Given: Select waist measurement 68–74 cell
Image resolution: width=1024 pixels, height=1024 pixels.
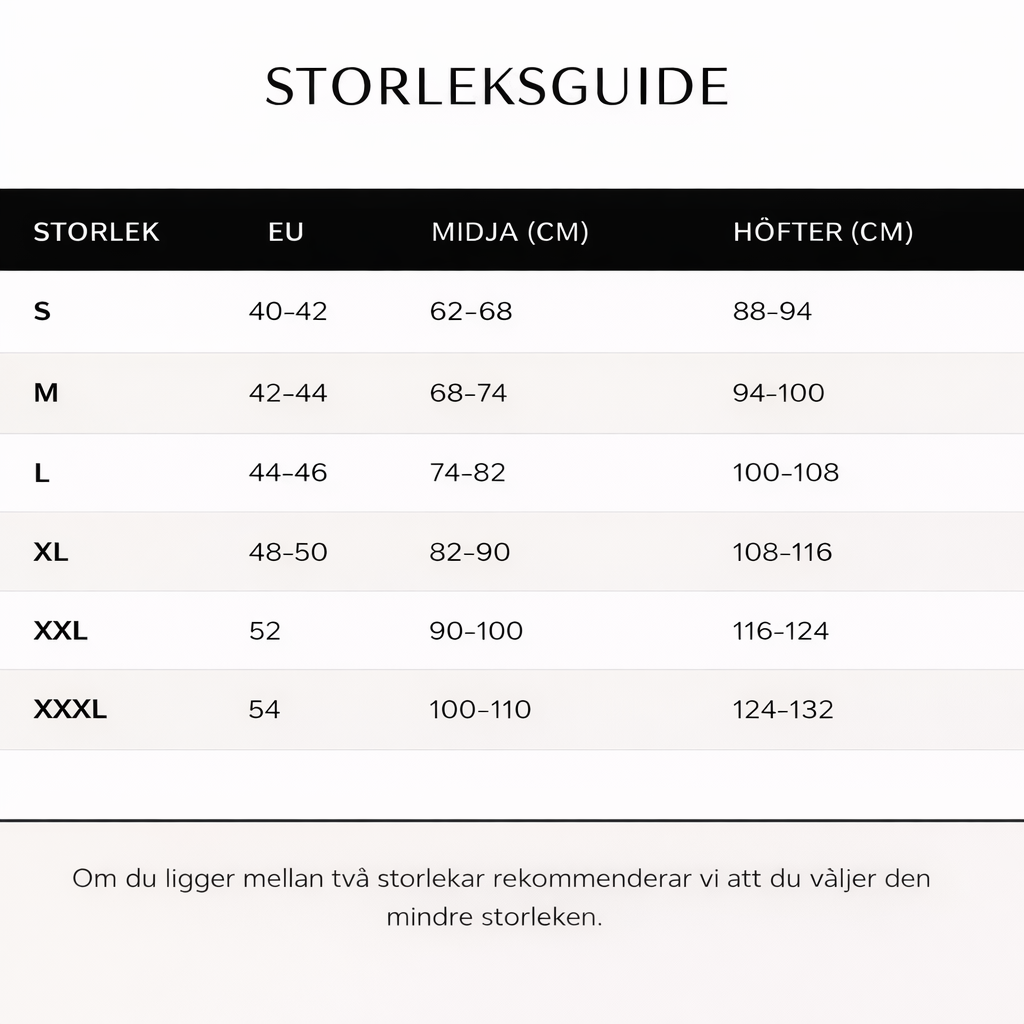Looking at the screenshot, I should click(468, 393).
